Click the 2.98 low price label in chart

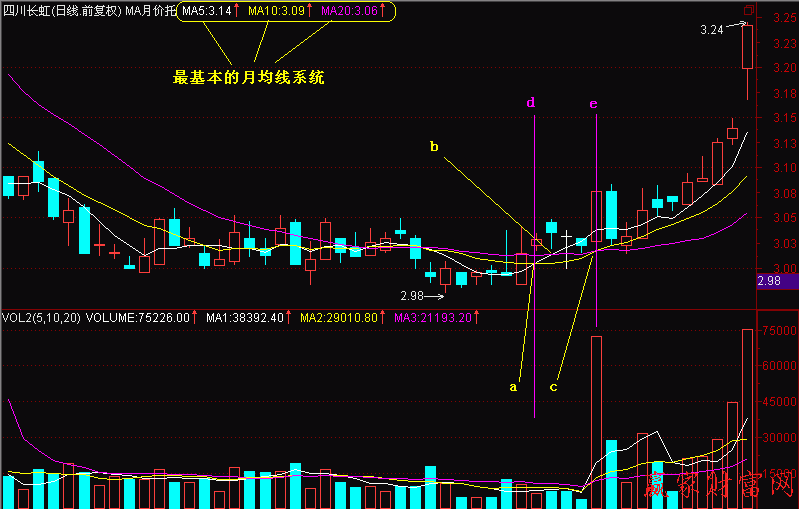(x=412, y=296)
